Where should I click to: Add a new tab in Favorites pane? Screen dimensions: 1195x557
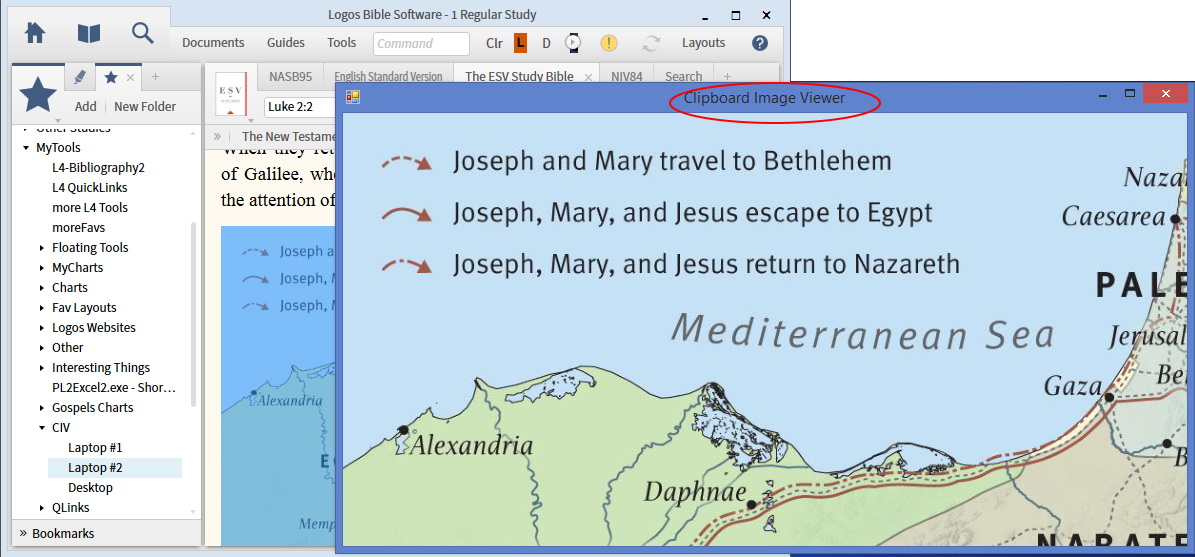155,76
